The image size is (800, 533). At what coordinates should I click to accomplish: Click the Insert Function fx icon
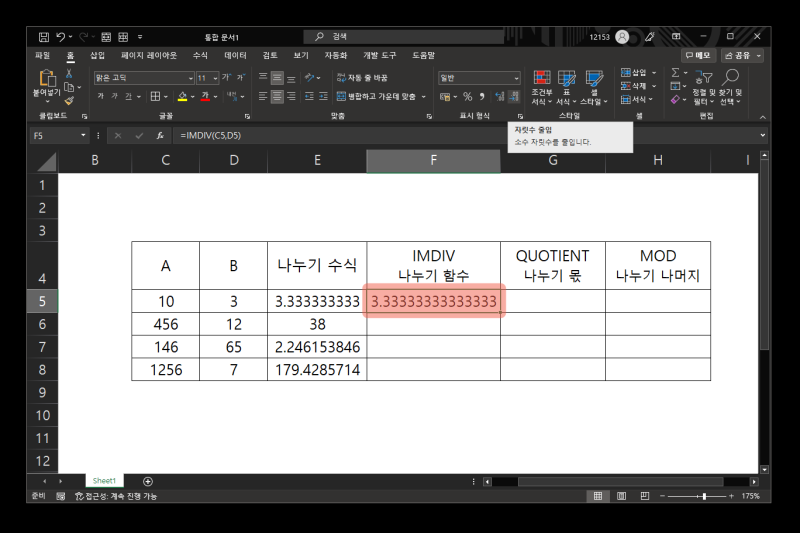pos(160,135)
